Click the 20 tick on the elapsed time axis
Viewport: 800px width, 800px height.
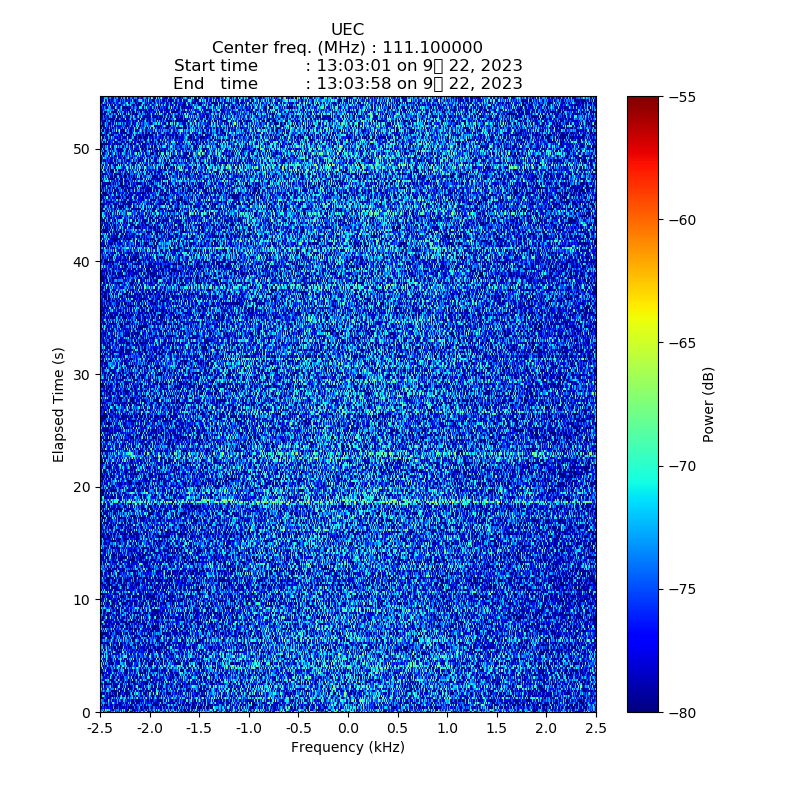point(82,487)
